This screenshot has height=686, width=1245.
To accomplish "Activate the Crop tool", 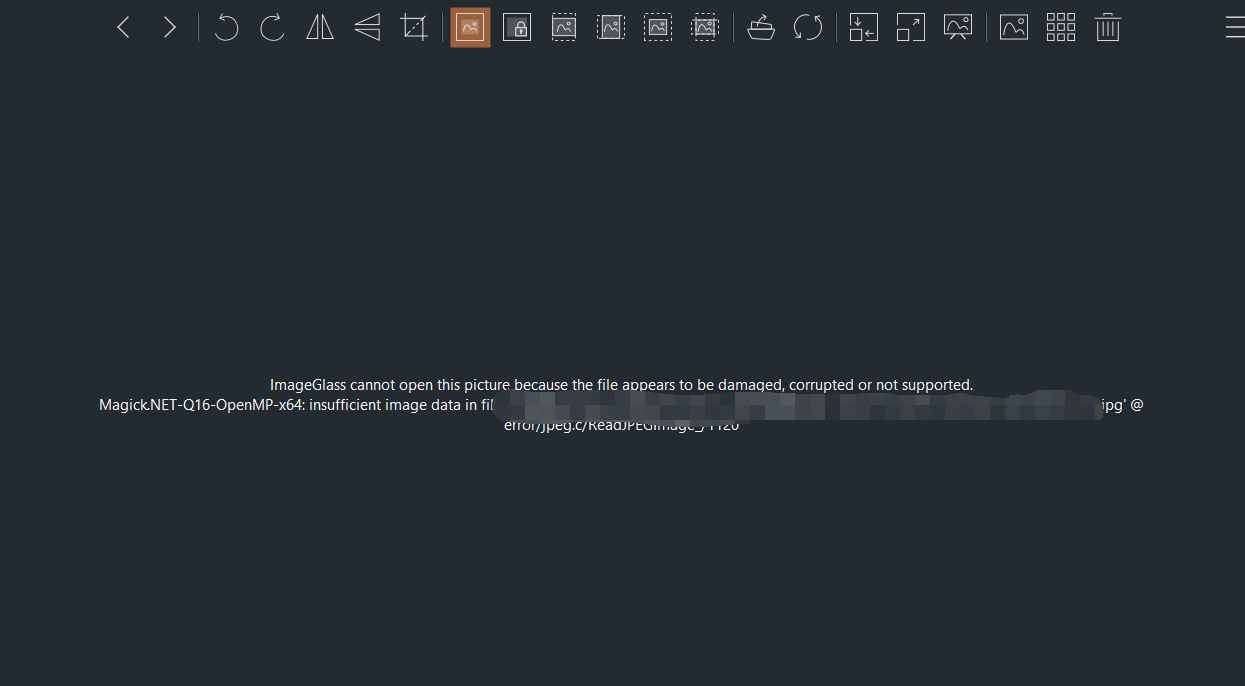I will 414,27.
